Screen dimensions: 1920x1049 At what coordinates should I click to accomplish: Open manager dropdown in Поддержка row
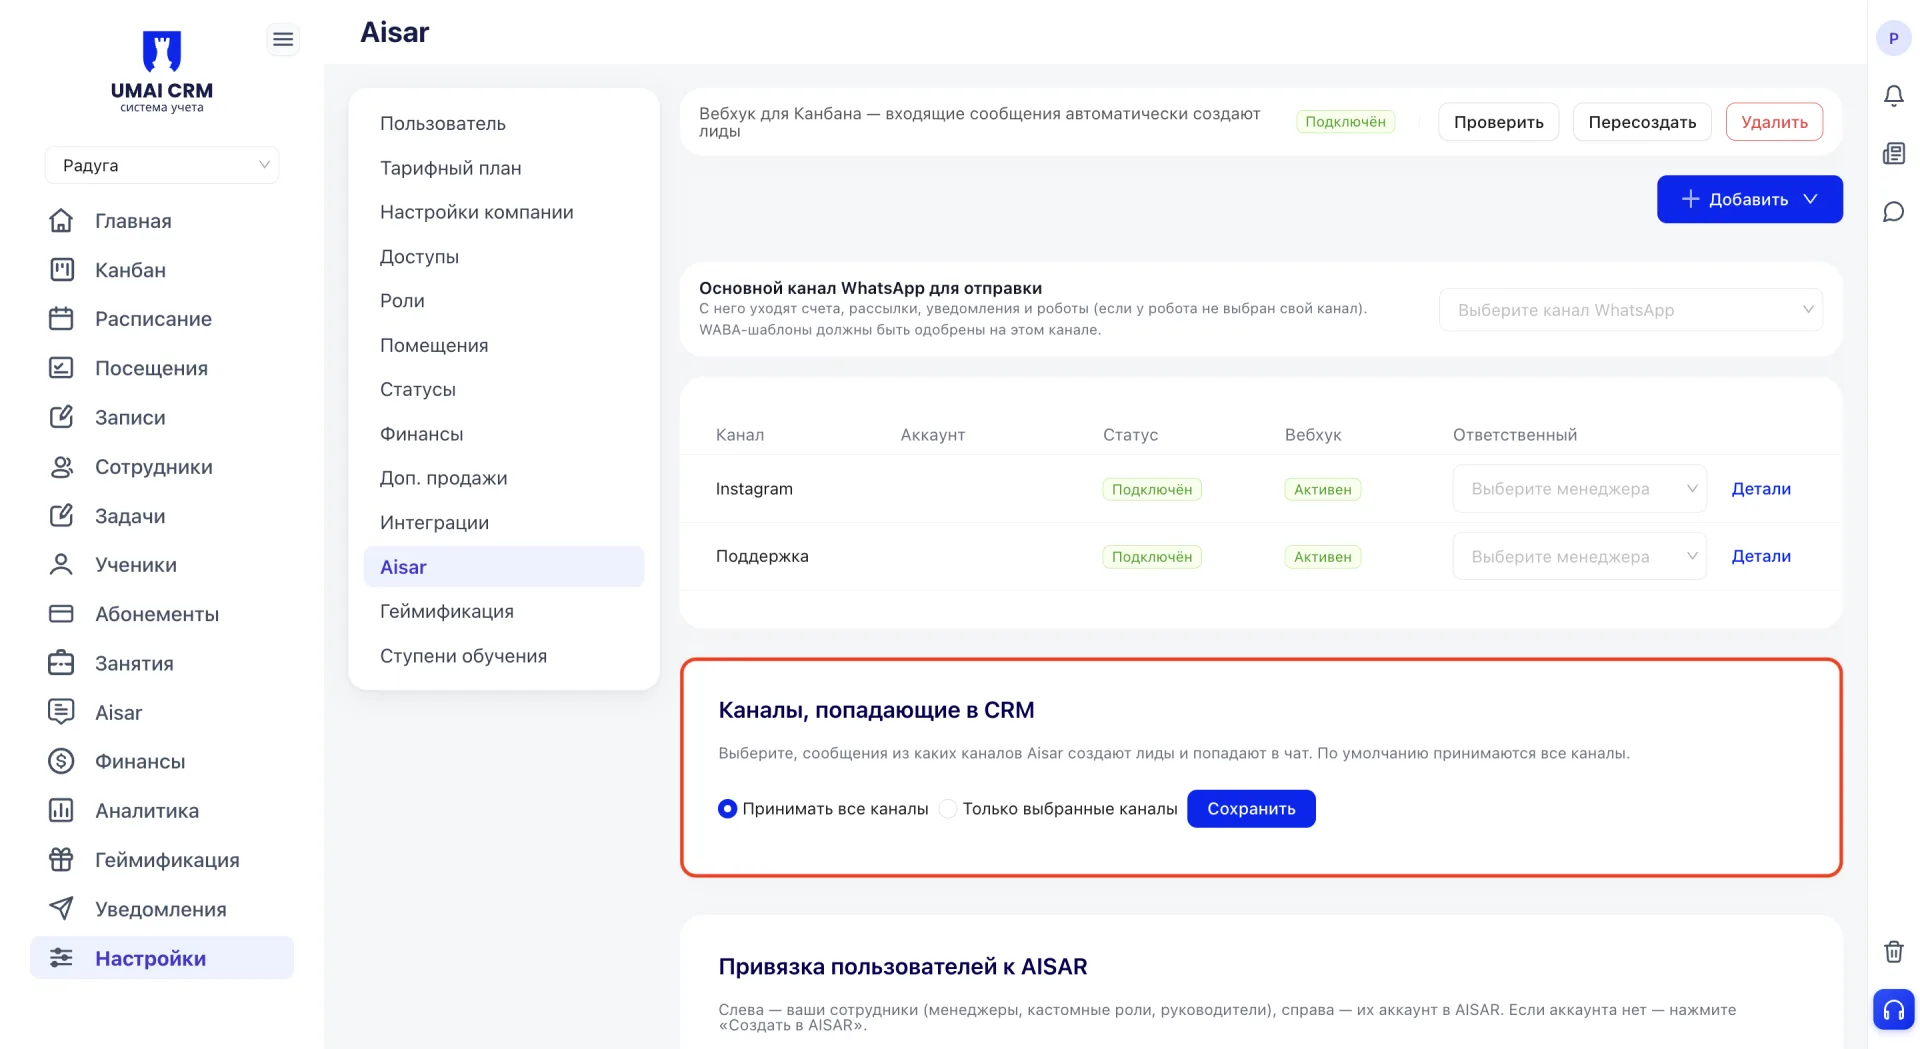pyautogui.click(x=1579, y=556)
